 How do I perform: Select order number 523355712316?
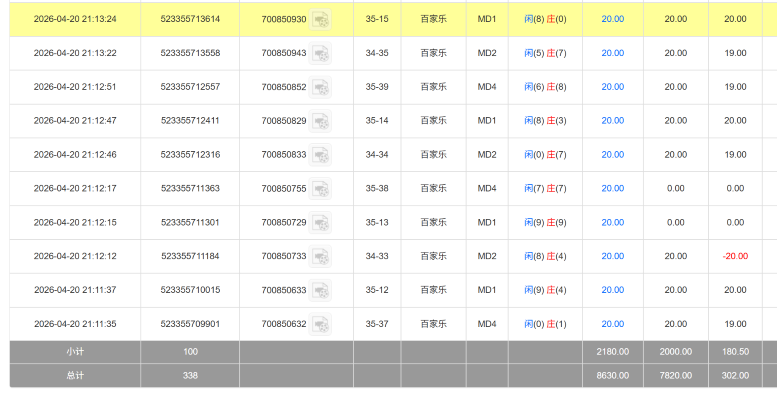pyautogui.click(x=190, y=155)
